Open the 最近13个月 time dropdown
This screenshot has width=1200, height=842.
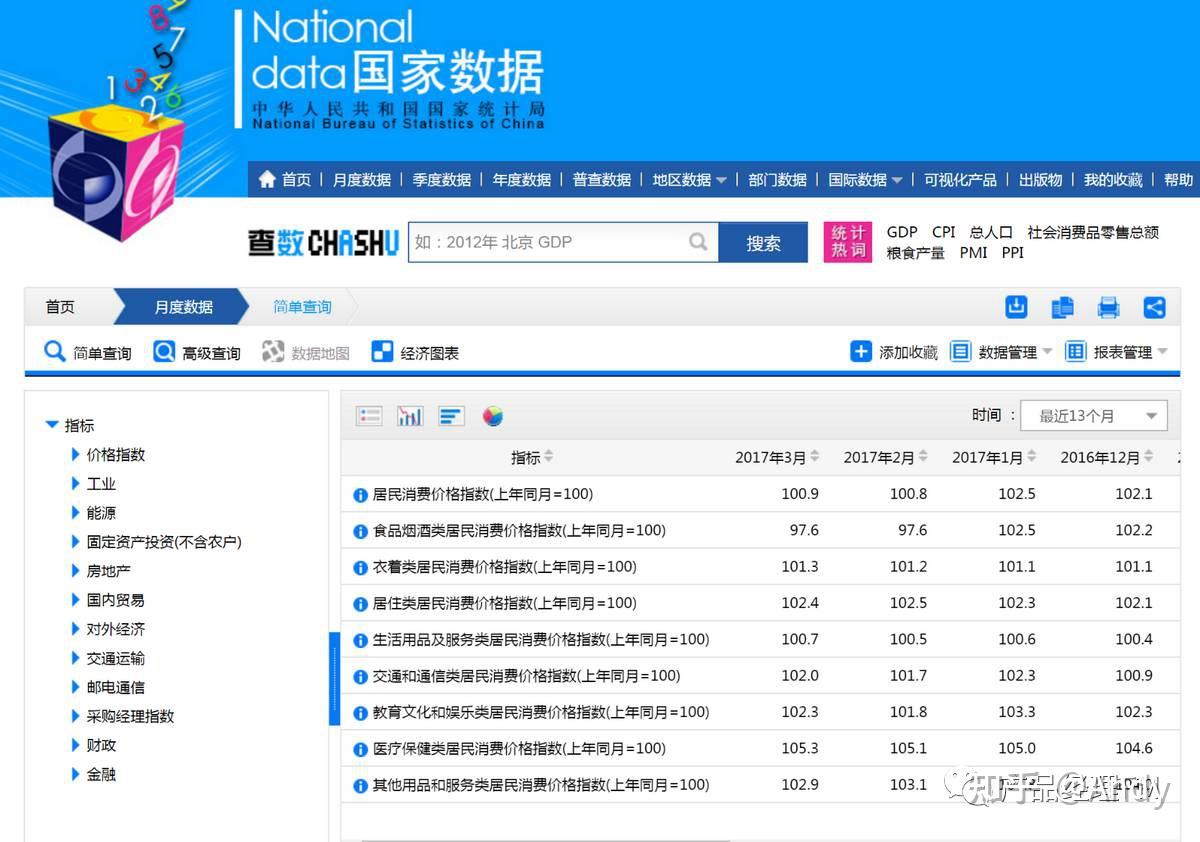point(1094,415)
